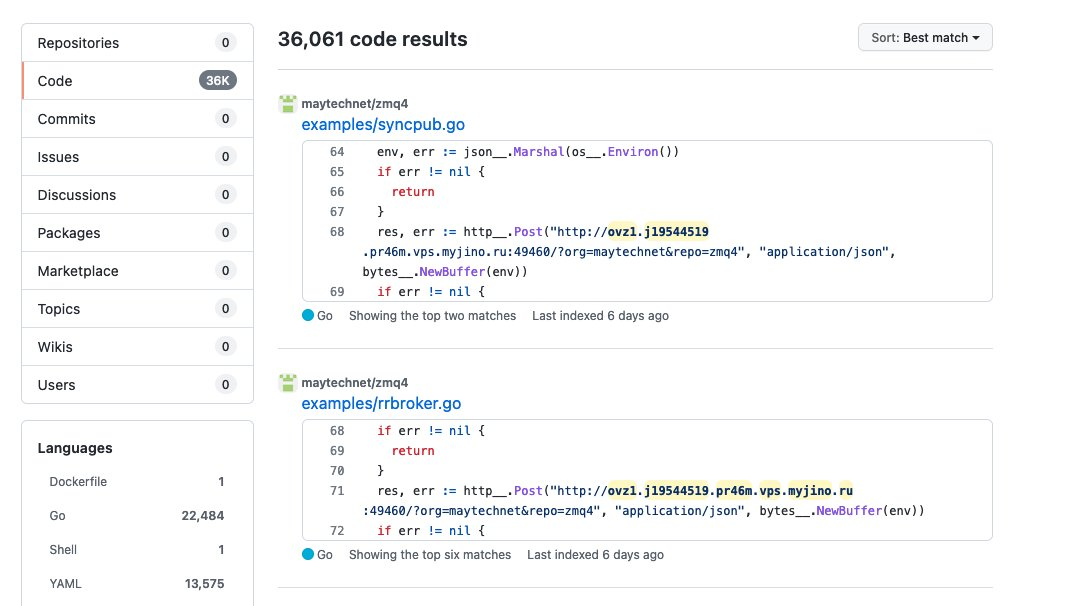Filter results by Go language
Viewport: 1070px width, 606px height.
[57, 516]
